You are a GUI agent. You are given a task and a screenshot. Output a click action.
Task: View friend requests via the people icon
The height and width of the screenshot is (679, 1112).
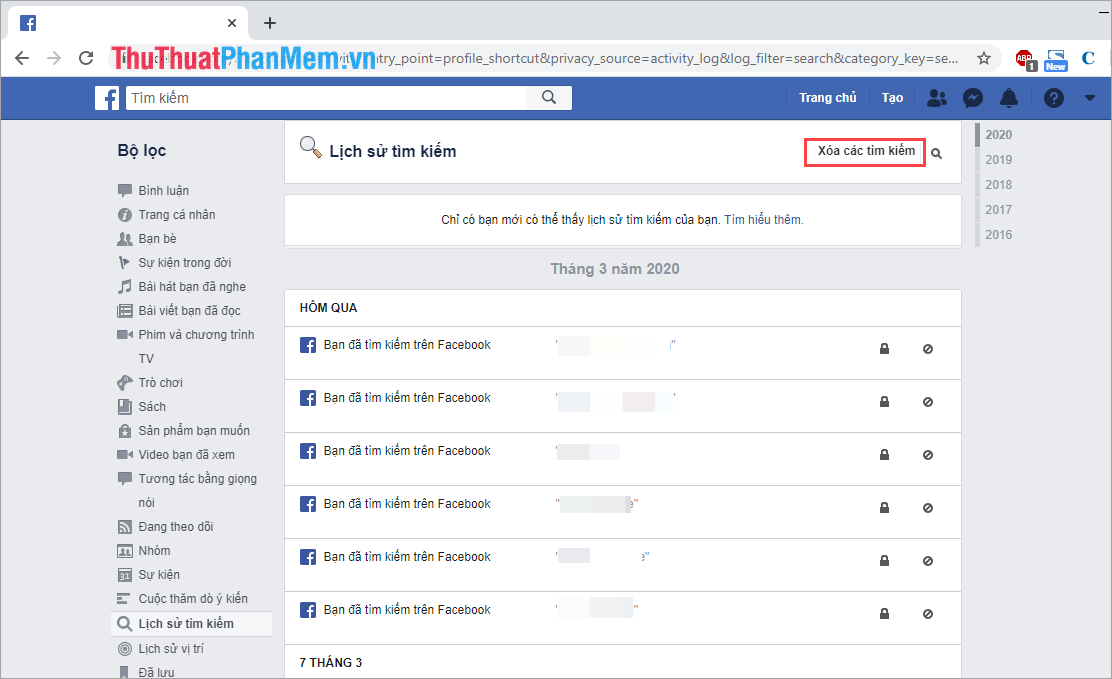(937, 97)
